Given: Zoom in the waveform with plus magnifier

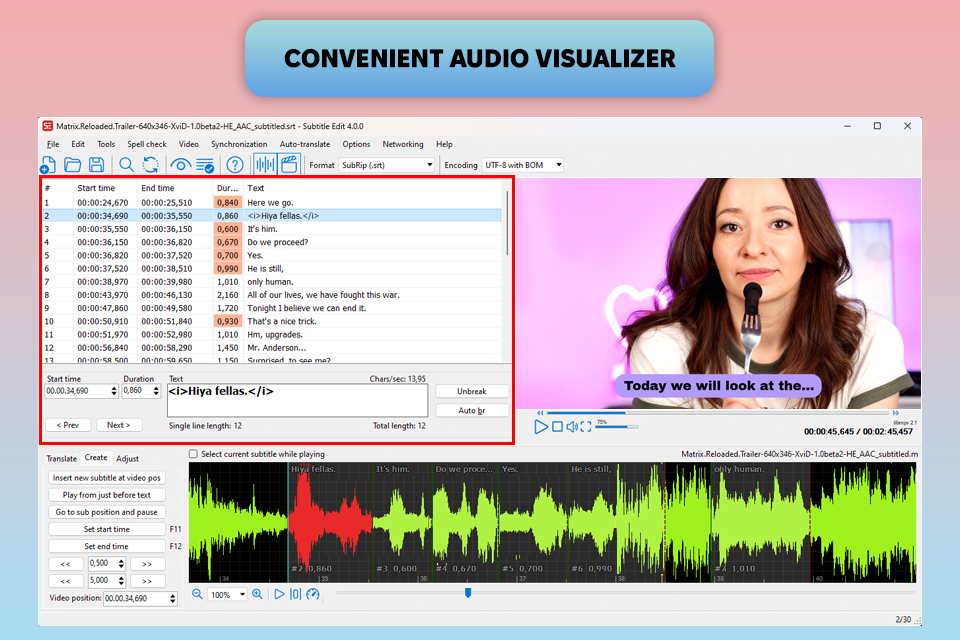Looking at the screenshot, I should point(258,594).
